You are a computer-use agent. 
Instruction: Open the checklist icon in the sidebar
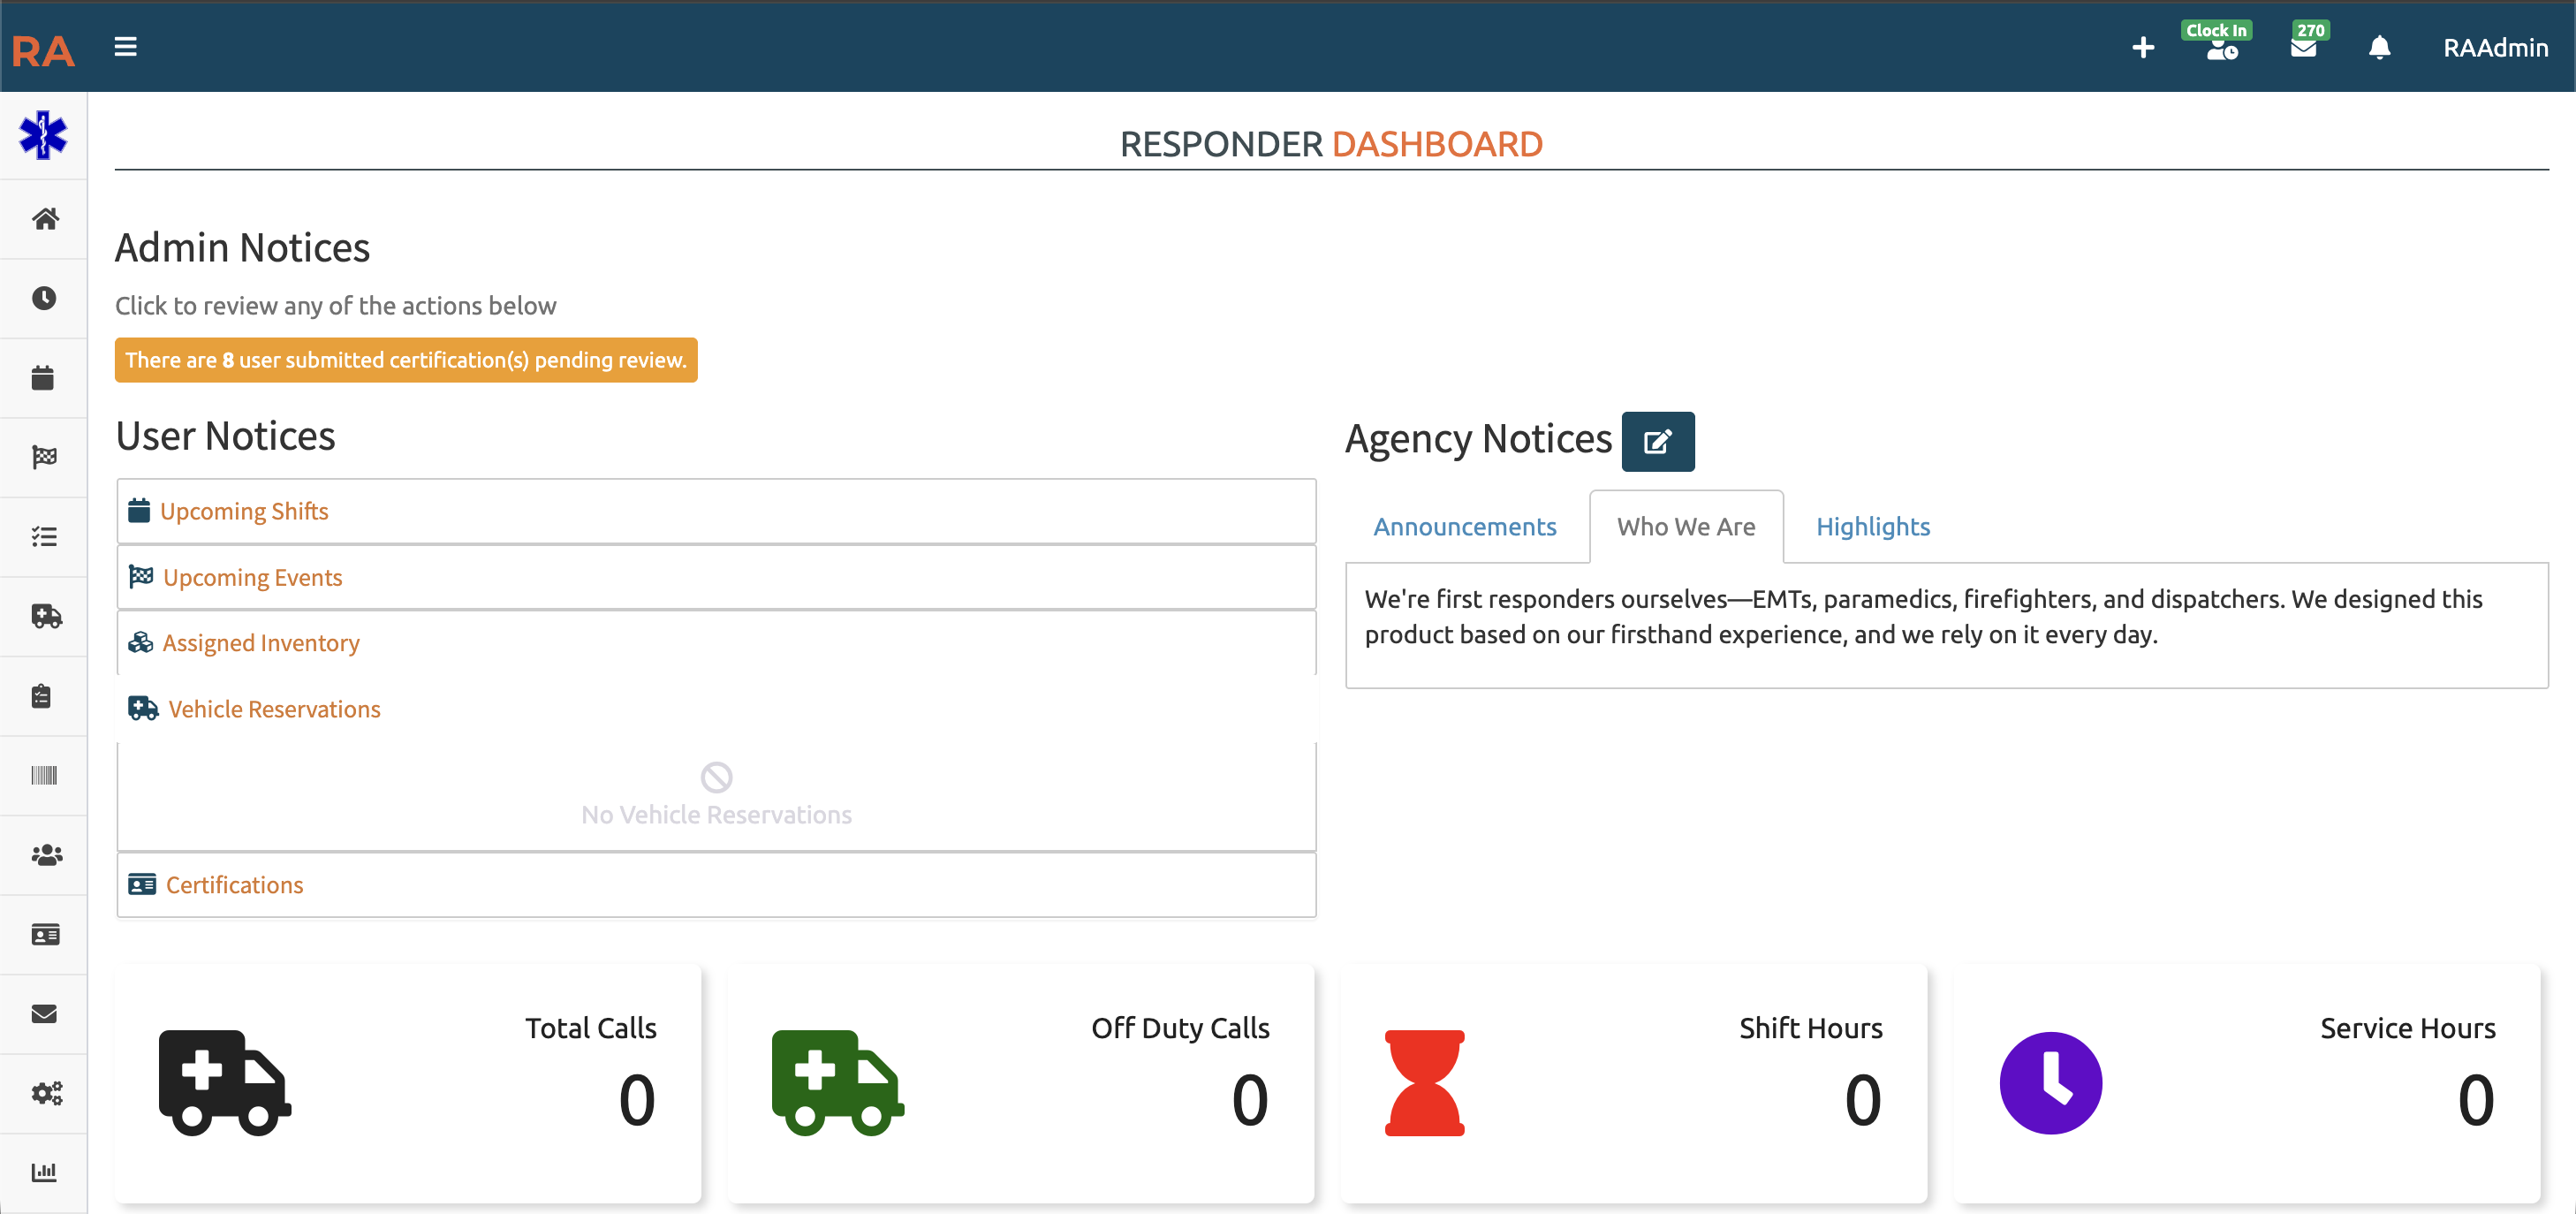44,537
